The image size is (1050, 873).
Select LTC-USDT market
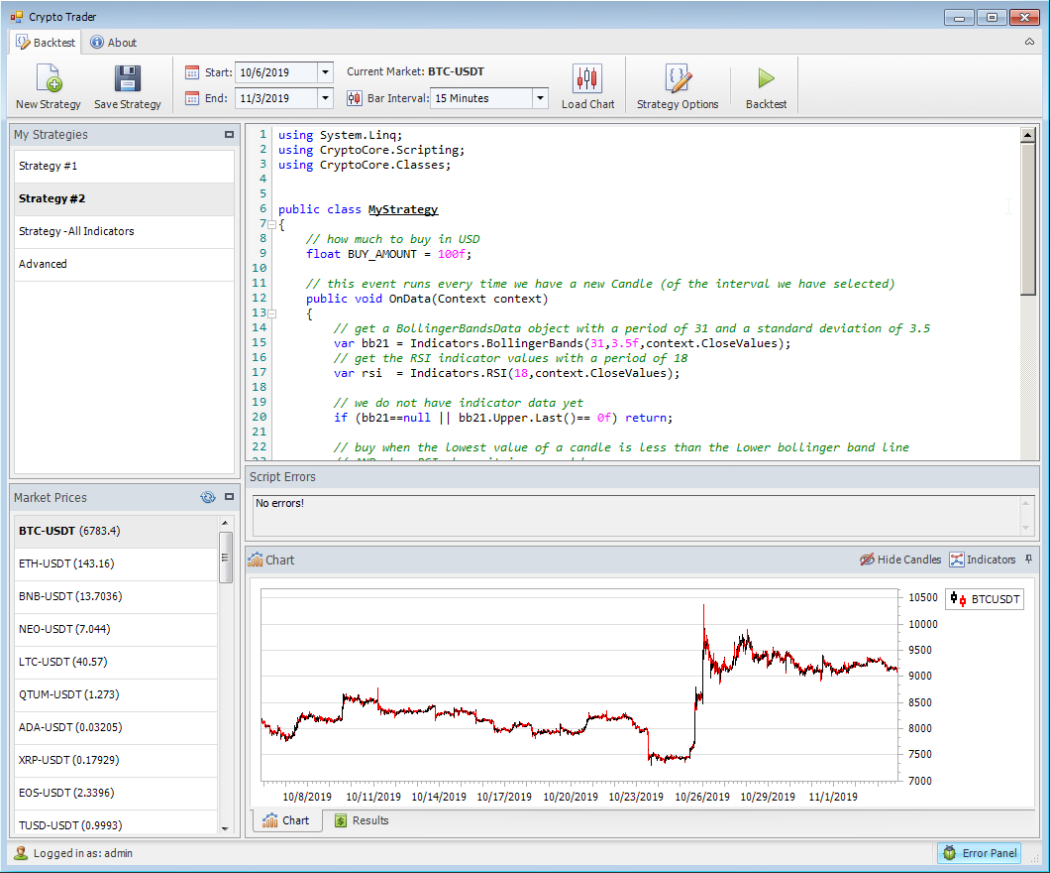[116, 662]
